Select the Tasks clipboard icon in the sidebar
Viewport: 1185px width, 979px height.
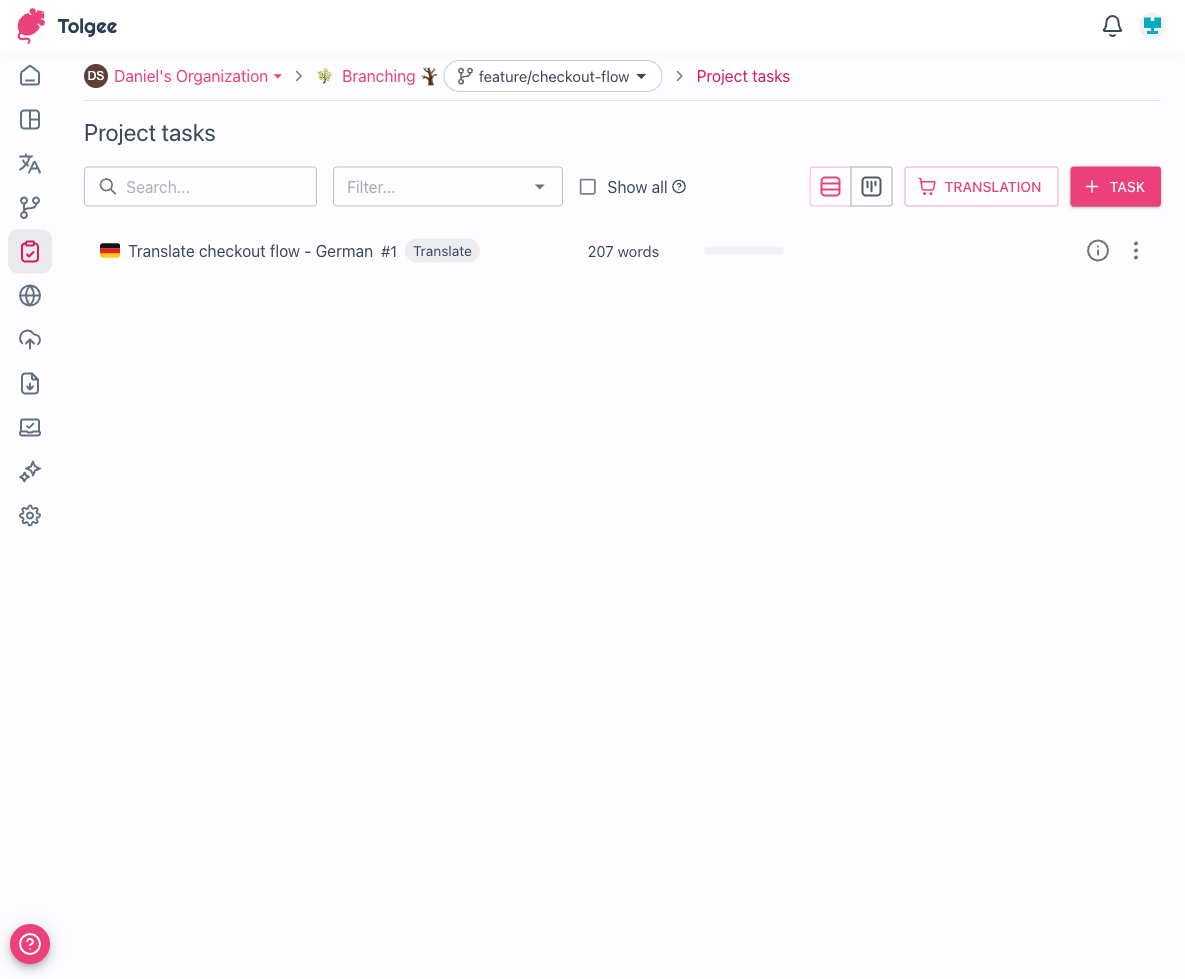click(29, 251)
